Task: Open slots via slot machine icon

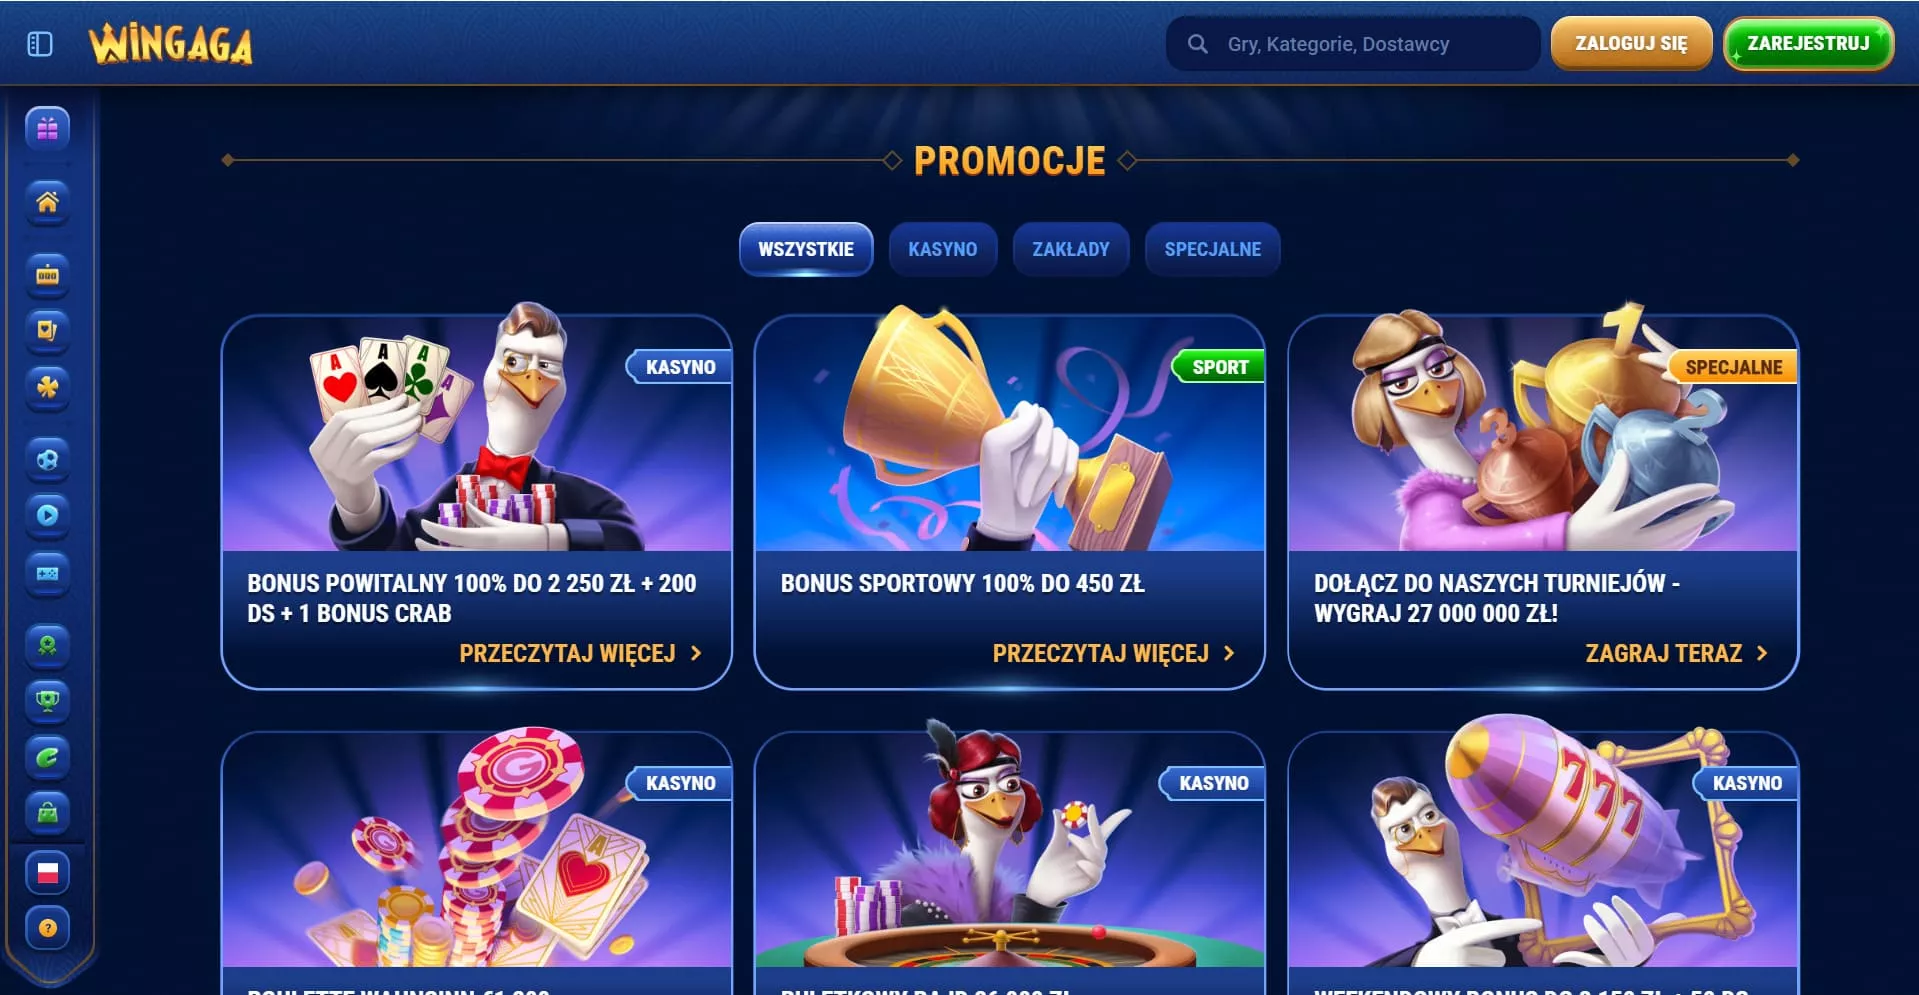Action: coord(47,275)
